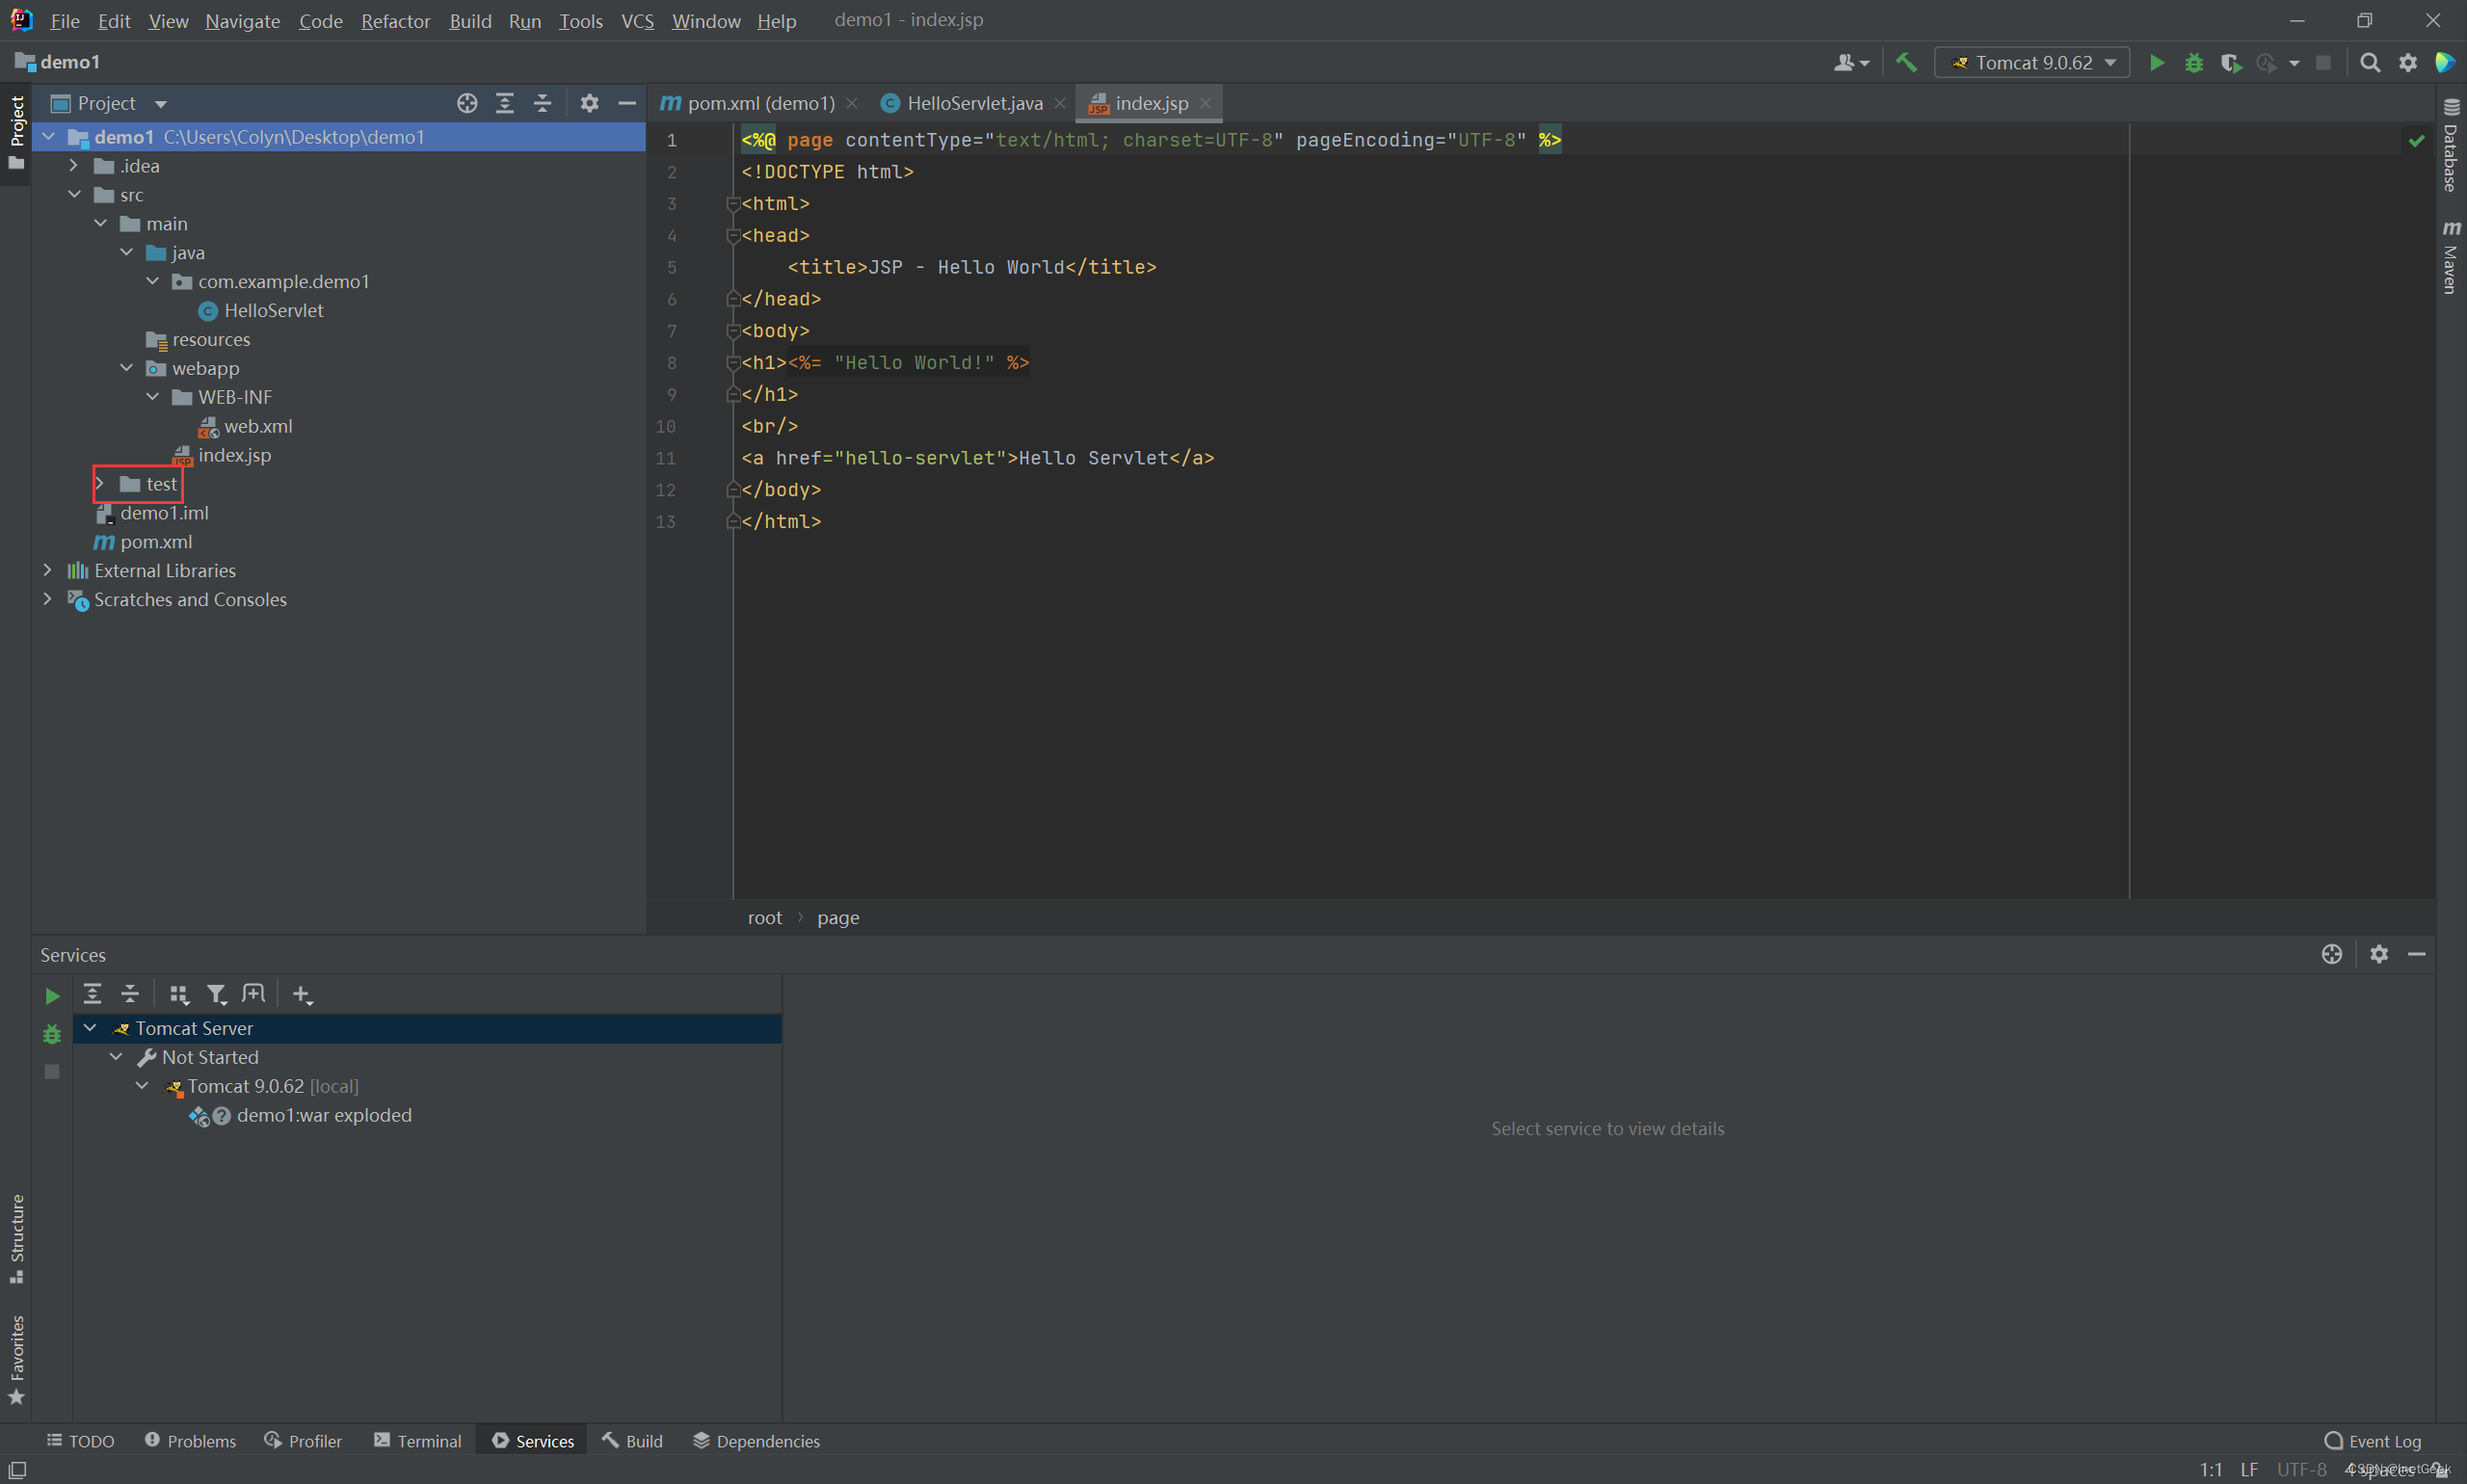Open the Terminal tool window button

(x=417, y=1441)
